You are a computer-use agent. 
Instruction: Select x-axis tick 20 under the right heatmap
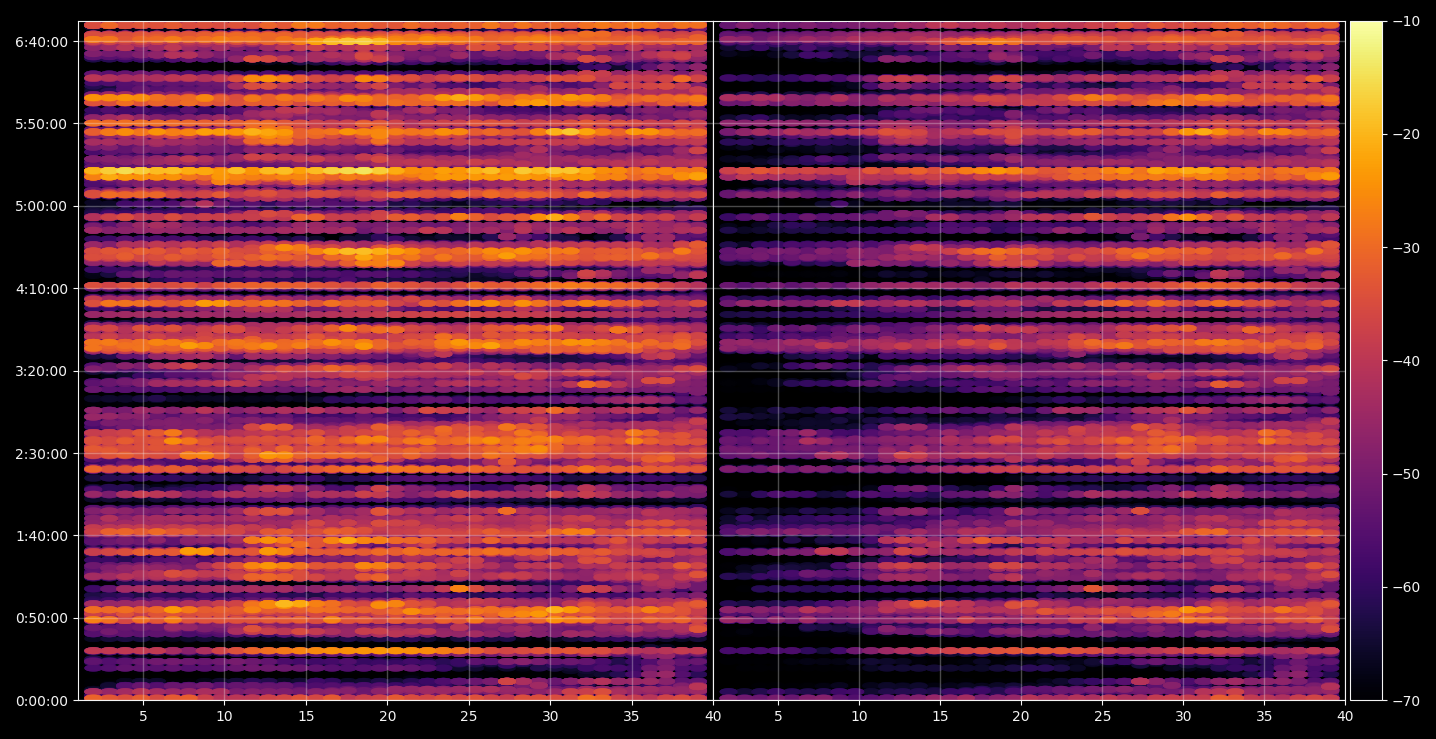1021,716
